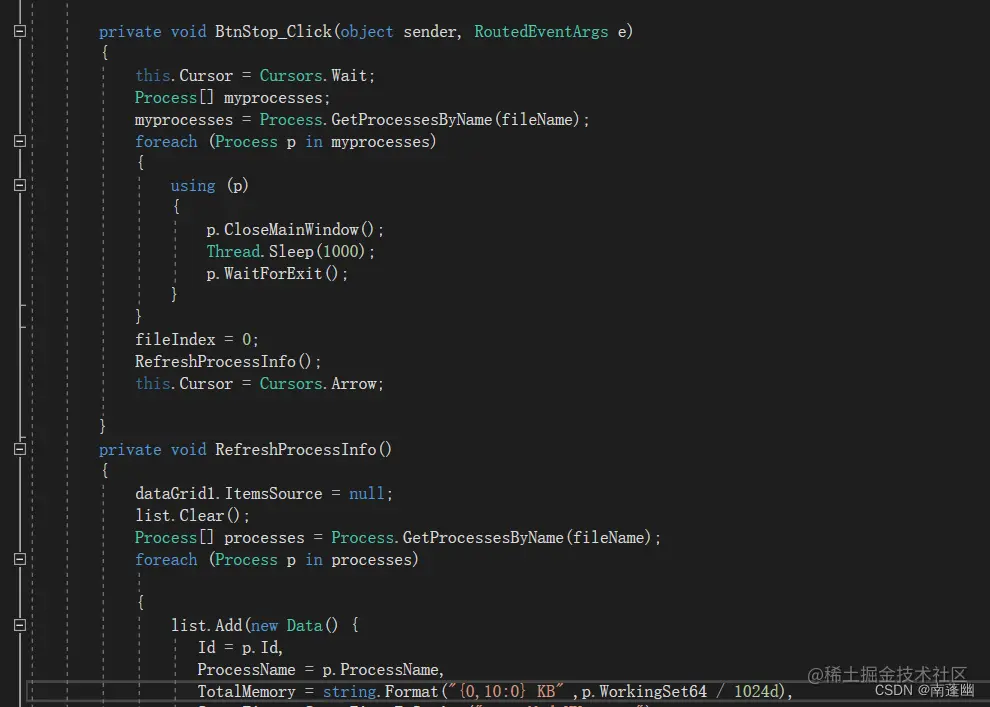
Task: Collapse the foreach myprocesses block
Action: pos(20,141)
